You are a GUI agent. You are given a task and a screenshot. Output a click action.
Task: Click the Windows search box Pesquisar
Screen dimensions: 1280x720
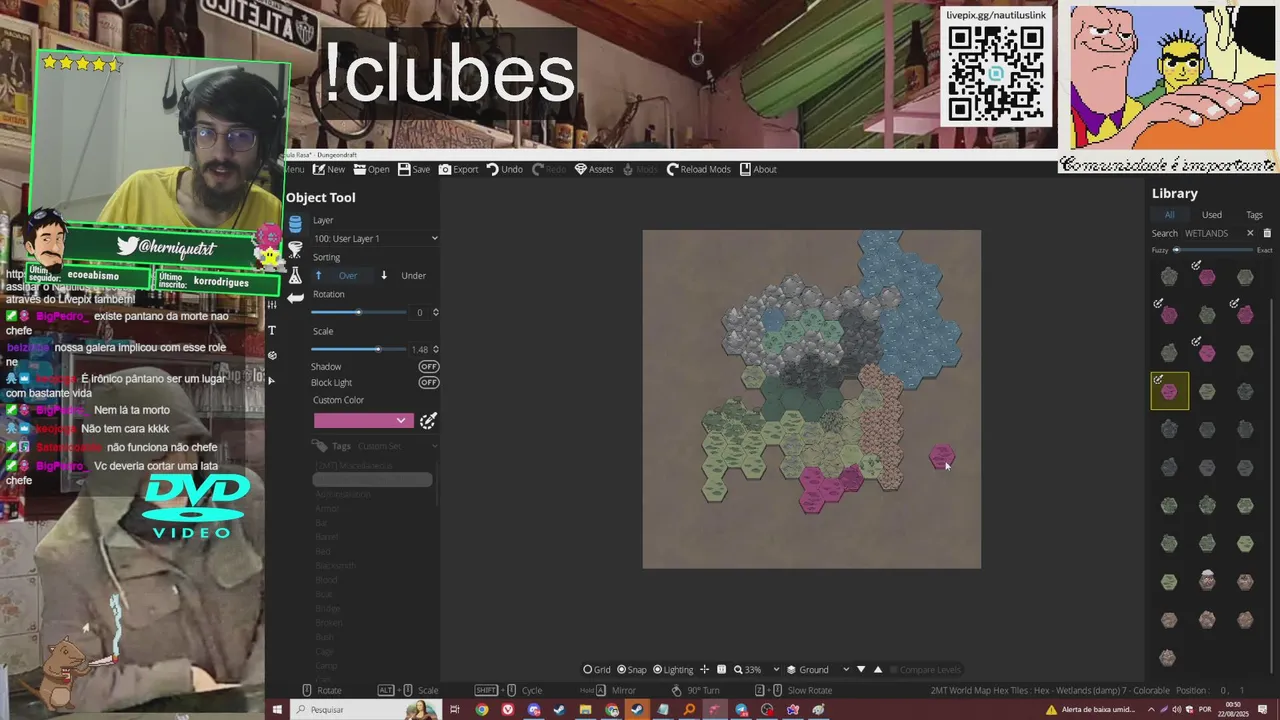[x=367, y=710]
